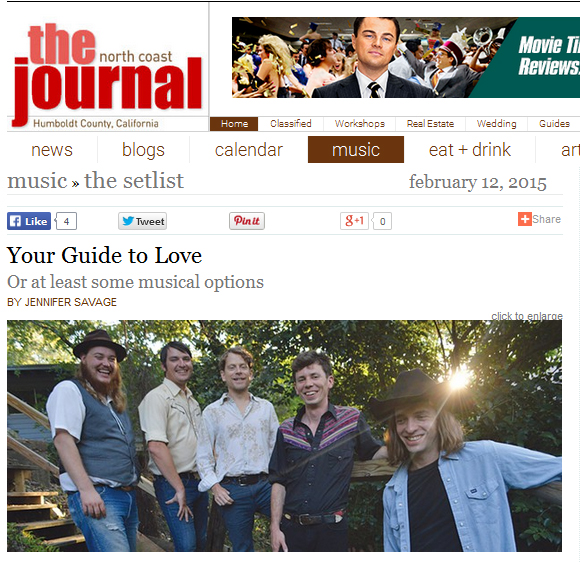Image resolution: width=580 pixels, height=562 pixels.
Task: Click the setlist breadcrumb link
Action: tap(134, 181)
